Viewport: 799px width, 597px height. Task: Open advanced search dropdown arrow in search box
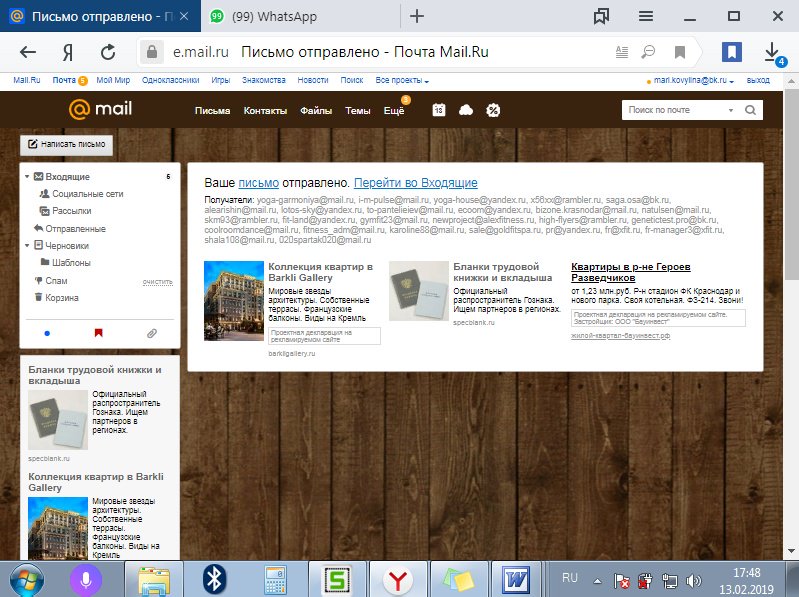pos(731,110)
